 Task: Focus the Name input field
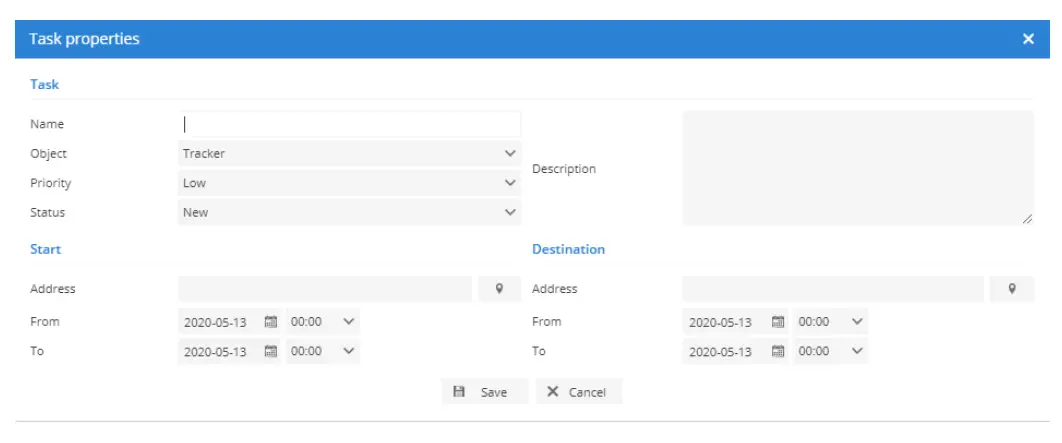click(349, 125)
